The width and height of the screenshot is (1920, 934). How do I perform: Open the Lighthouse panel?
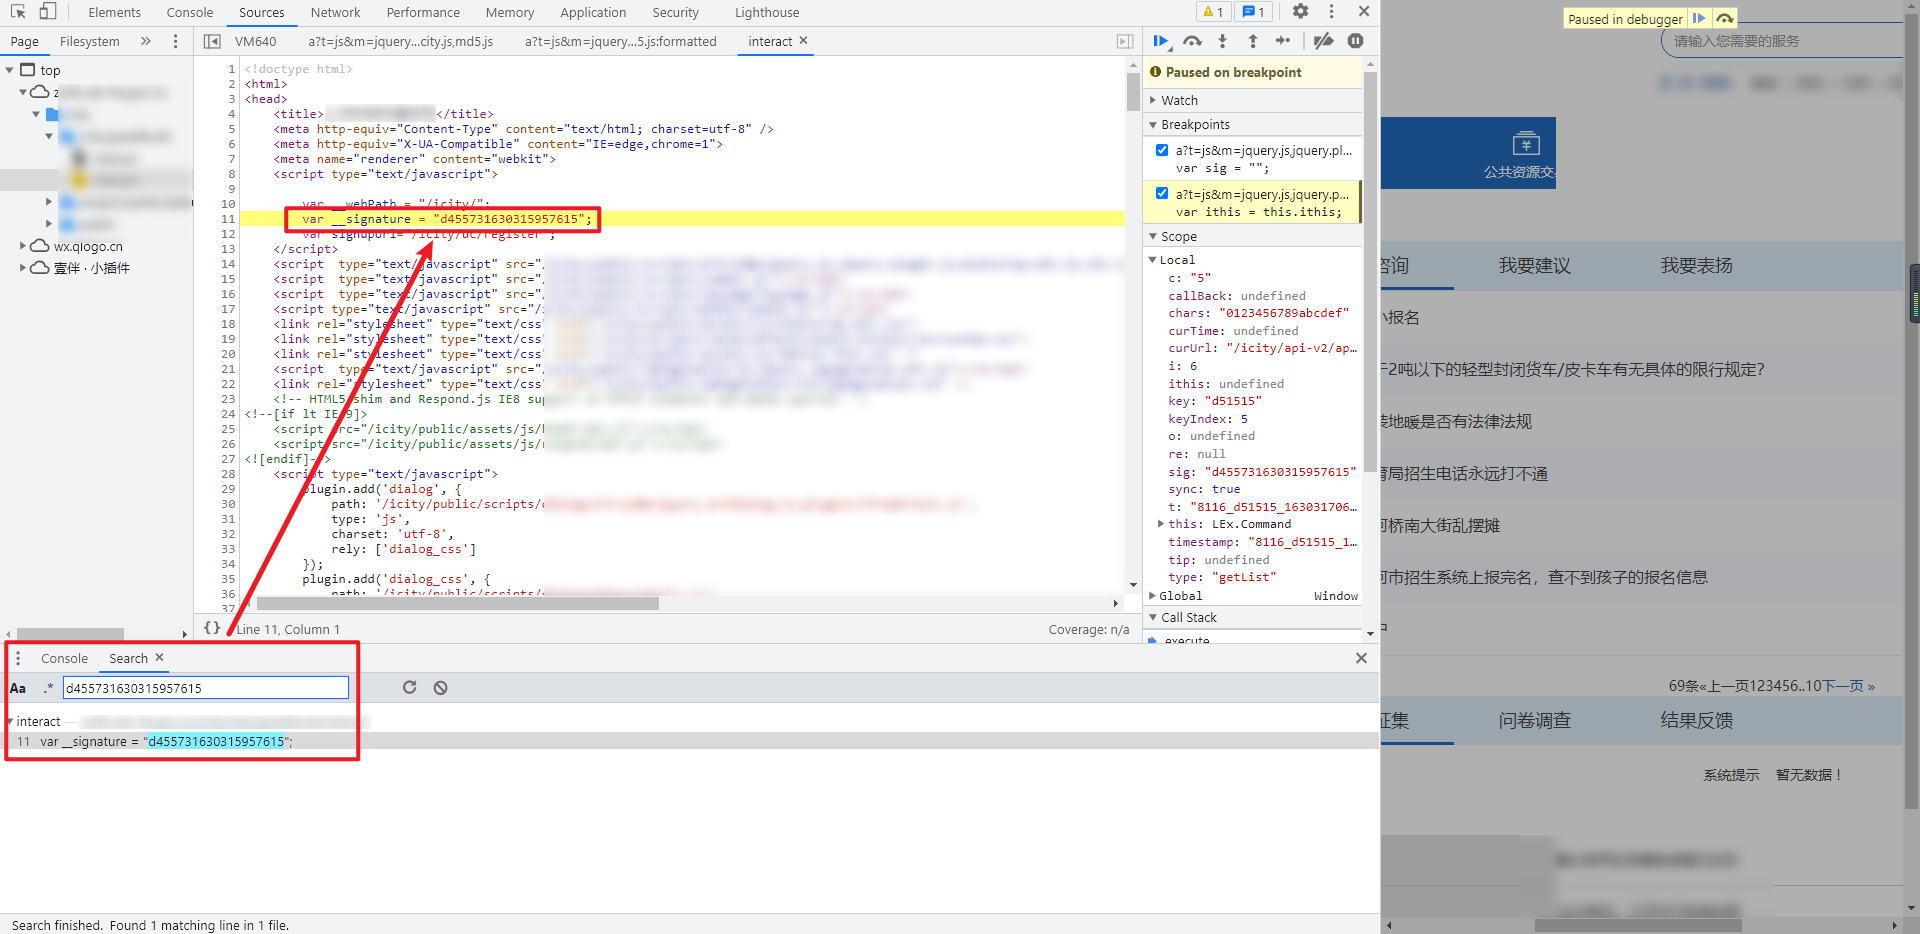(x=767, y=12)
